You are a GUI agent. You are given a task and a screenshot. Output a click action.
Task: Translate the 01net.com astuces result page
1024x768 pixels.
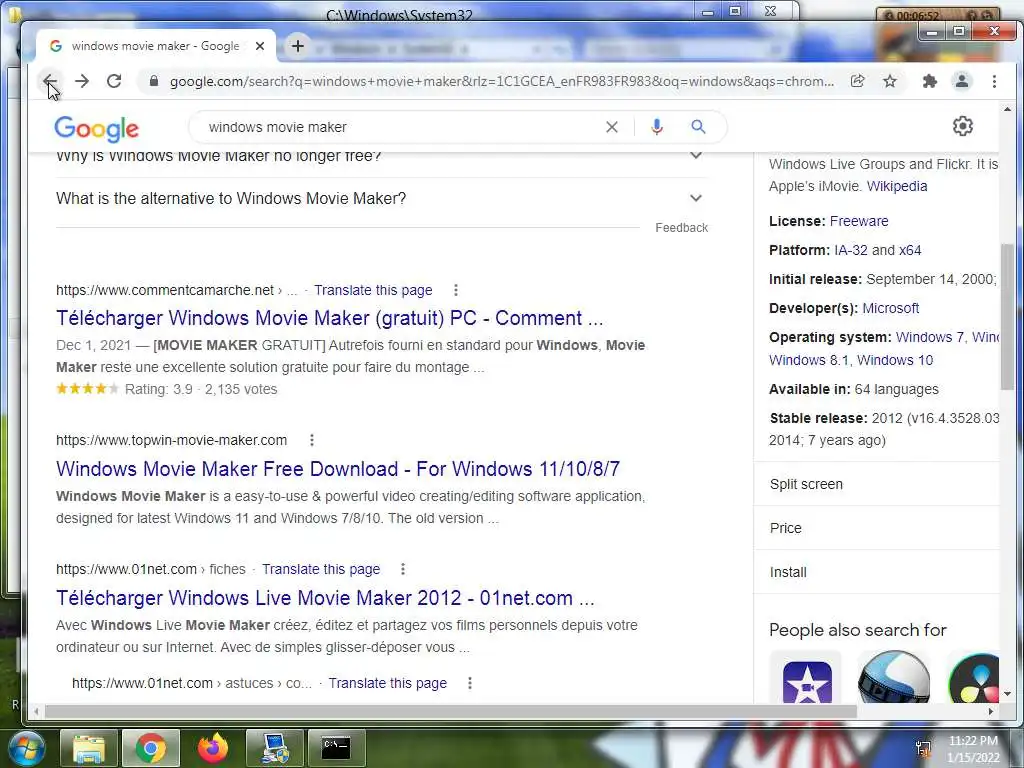click(x=387, y=683)
